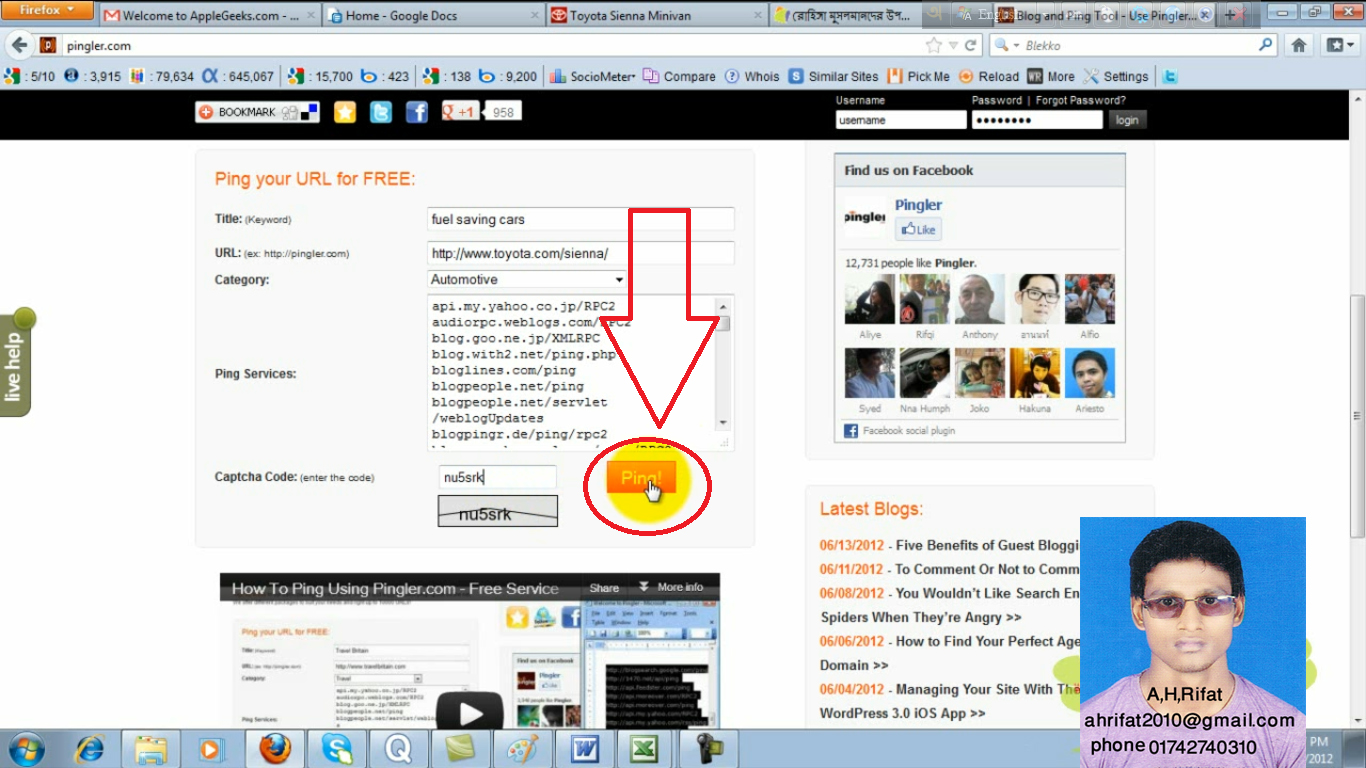The image size is (1366, 768).
Task: Switch to the Blog and Ping Tool tab
Action: click(x=1105, y=16)
